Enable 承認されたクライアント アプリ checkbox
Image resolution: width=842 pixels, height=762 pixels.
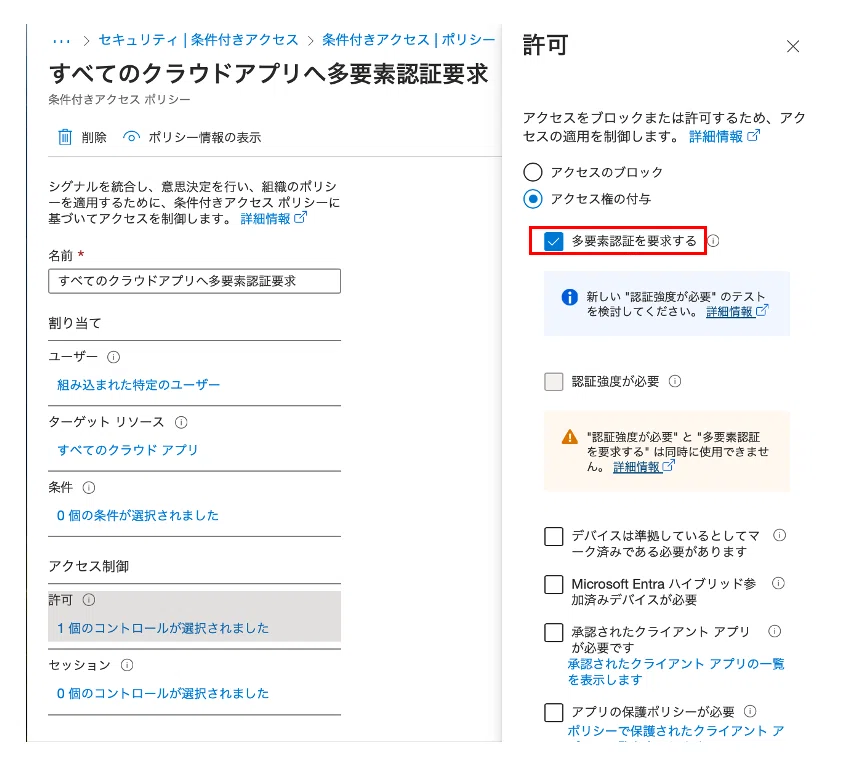coord(554,633)
